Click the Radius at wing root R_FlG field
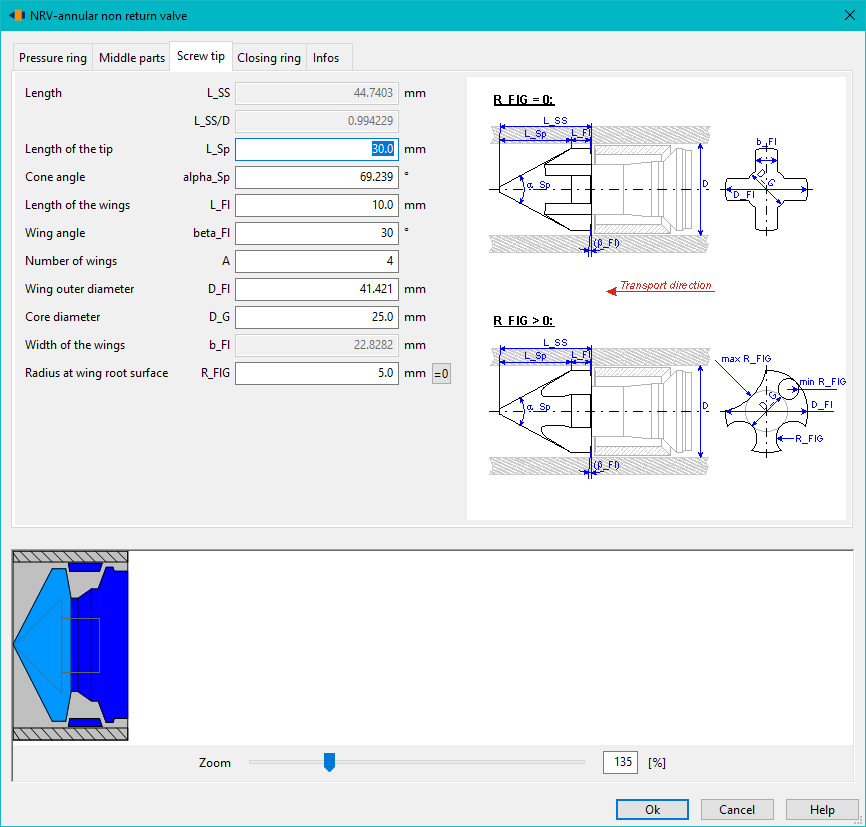The width and height of the screenshot is (866, 827). point(316,373)
